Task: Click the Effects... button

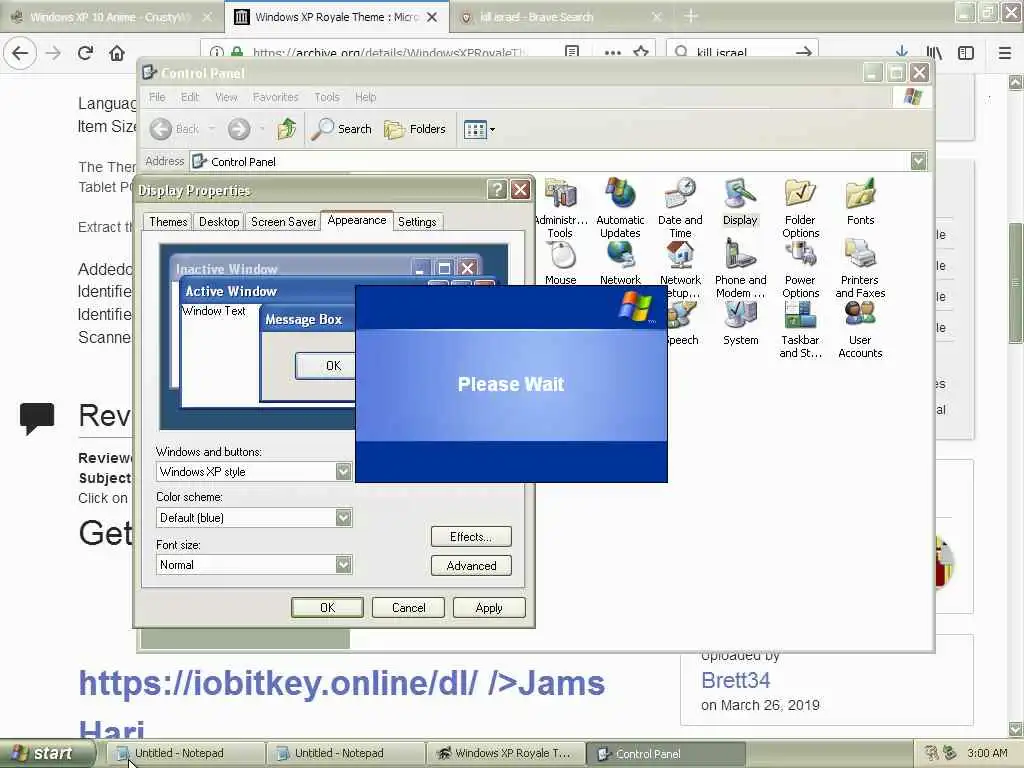Action: click(471, 536)
